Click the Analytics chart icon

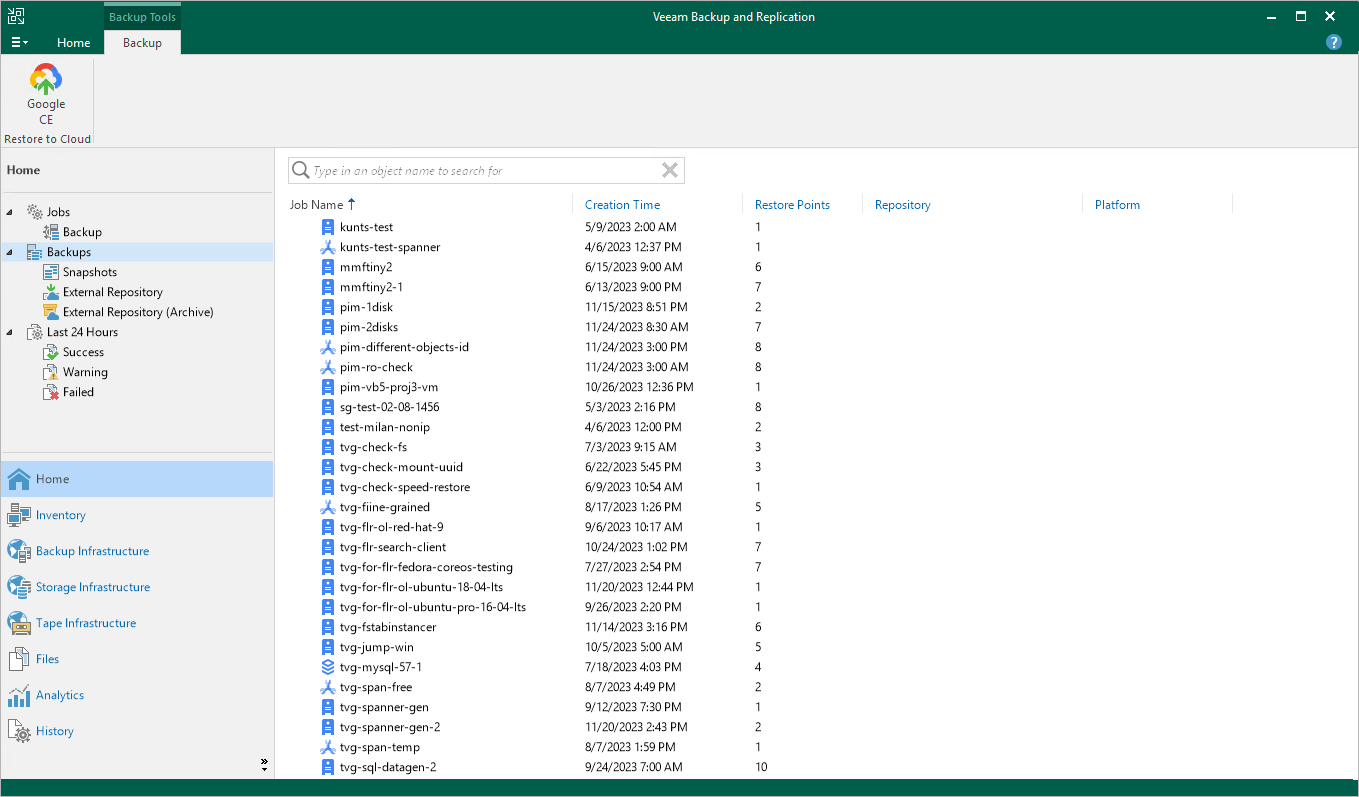19,695
